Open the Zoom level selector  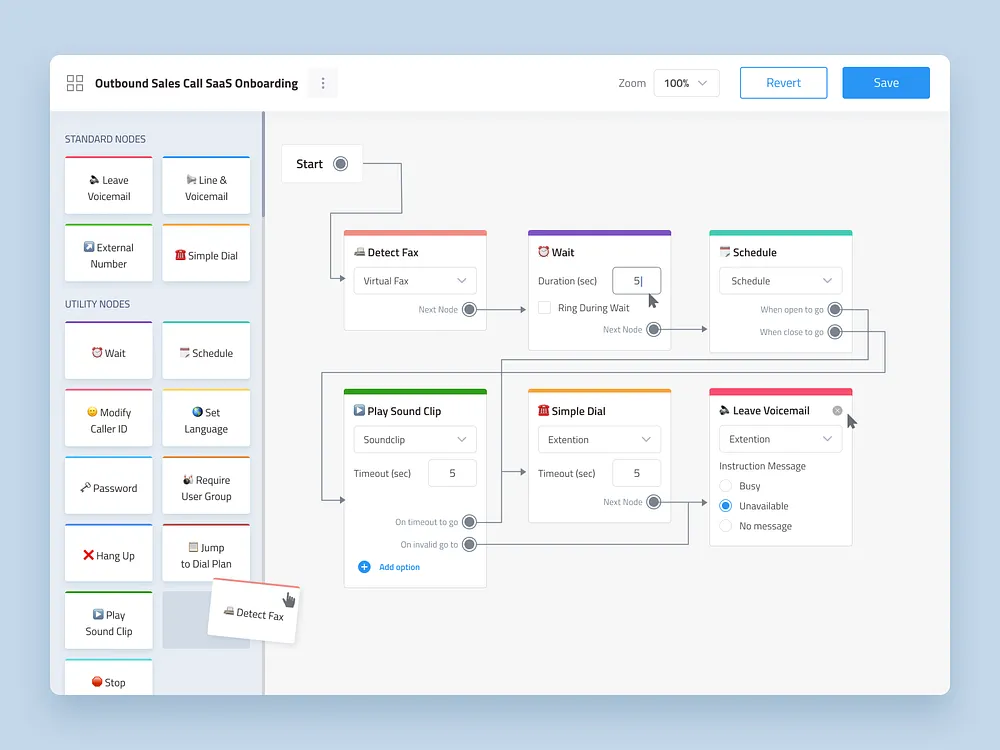pos(686,83)
